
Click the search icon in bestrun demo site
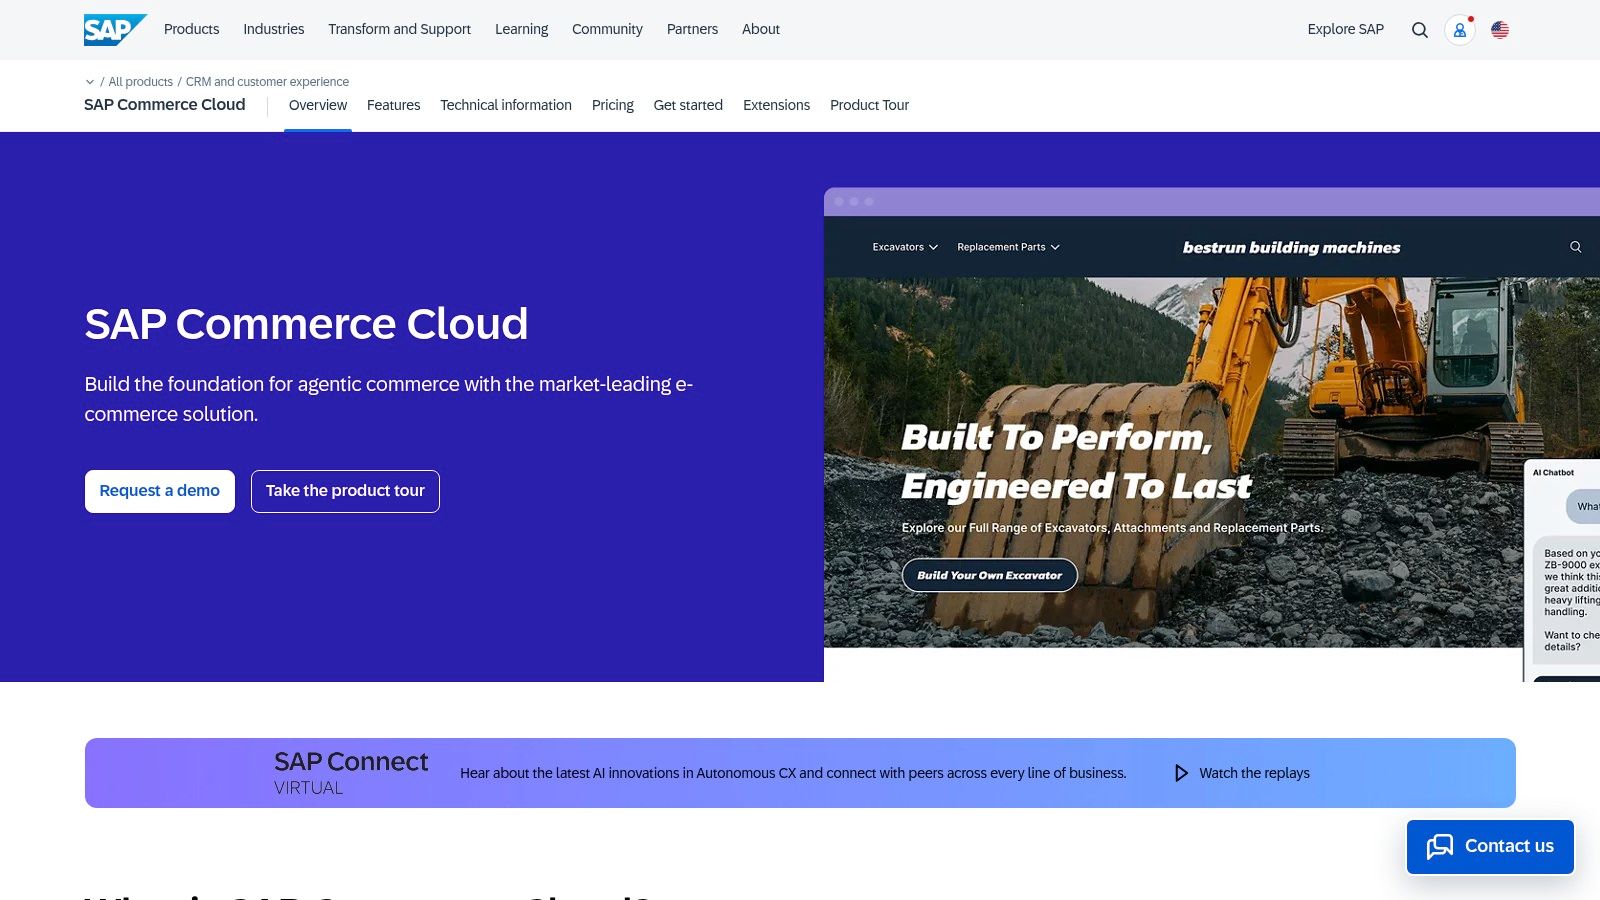click(x=1575, y=247)
